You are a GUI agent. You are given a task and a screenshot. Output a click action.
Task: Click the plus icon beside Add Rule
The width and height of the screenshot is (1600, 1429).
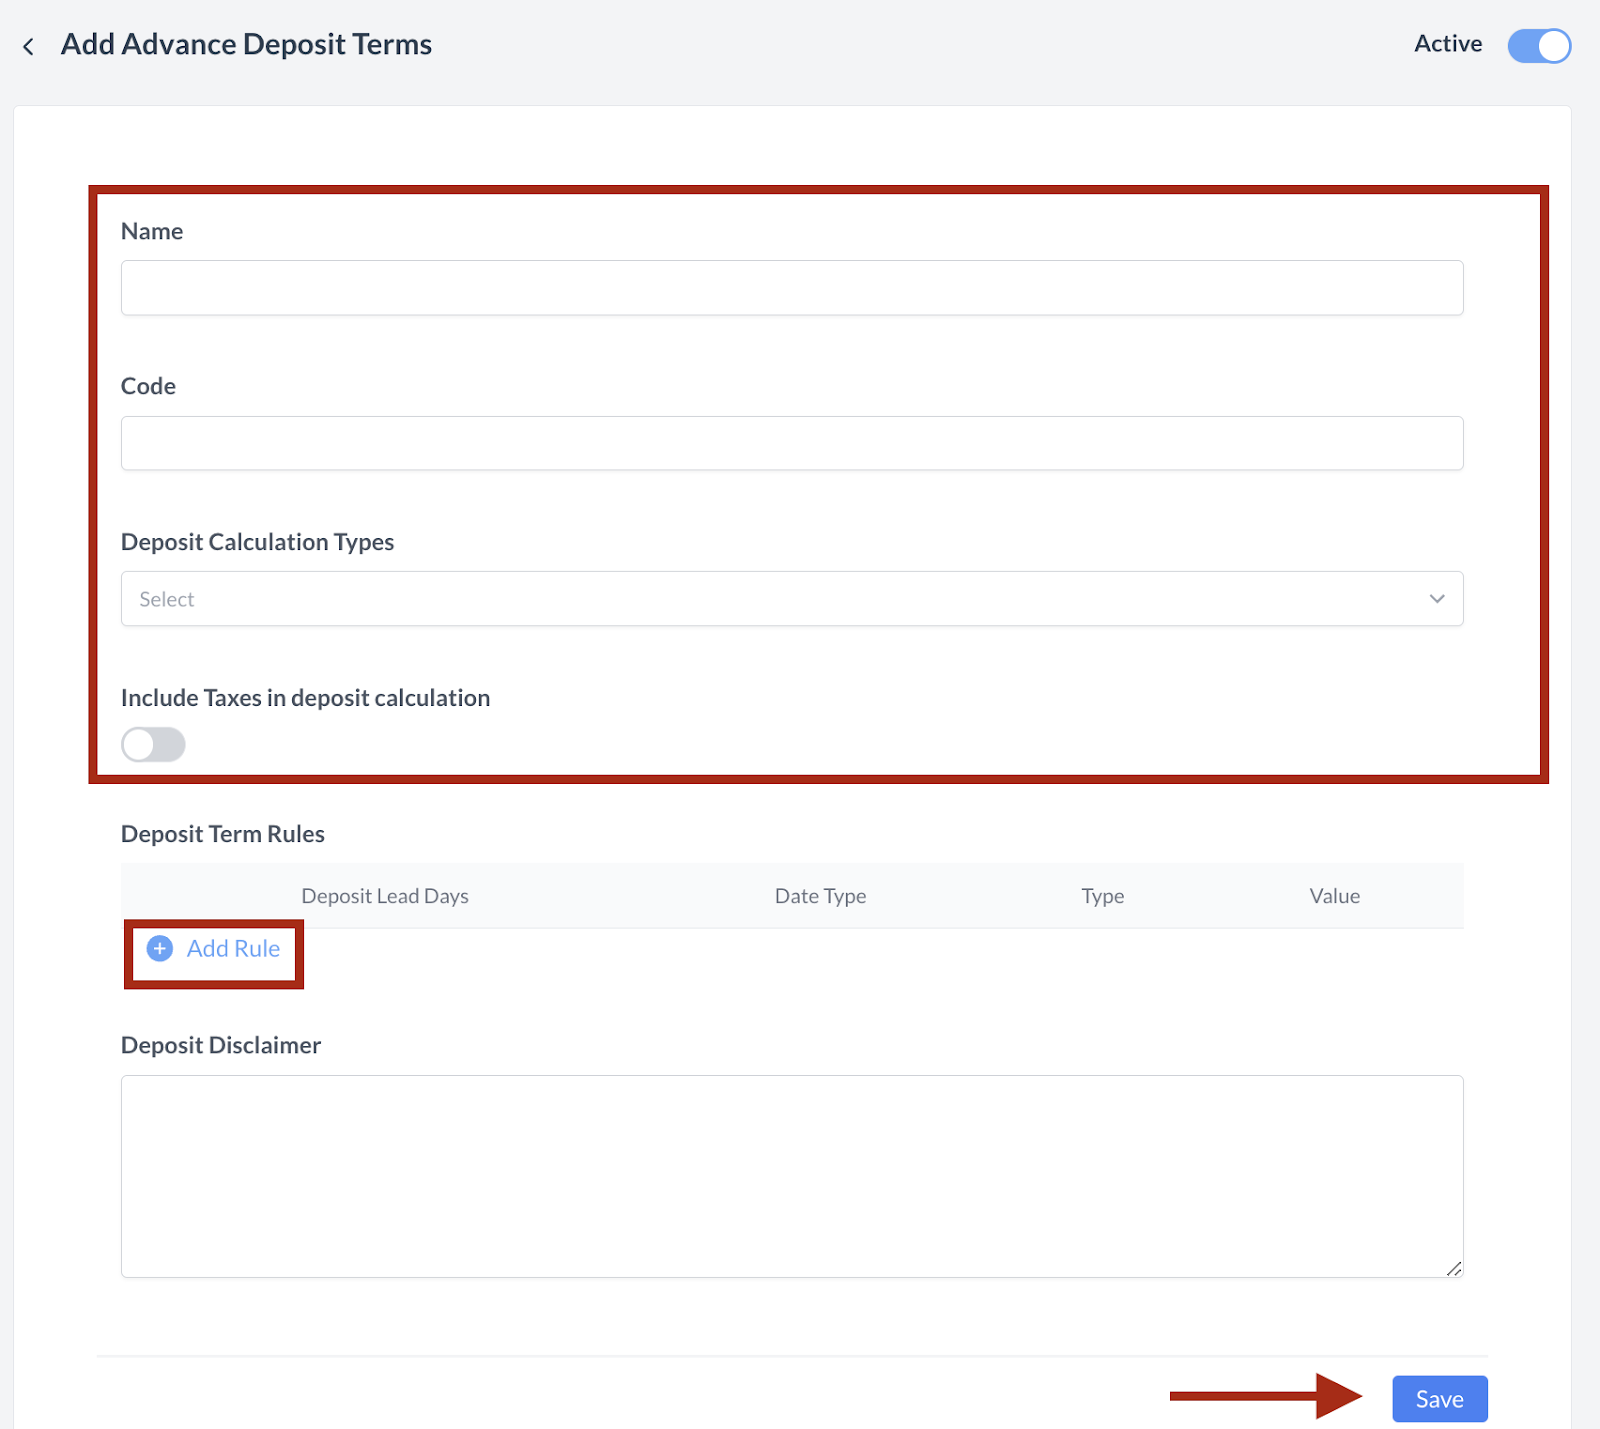pos(160,949)
